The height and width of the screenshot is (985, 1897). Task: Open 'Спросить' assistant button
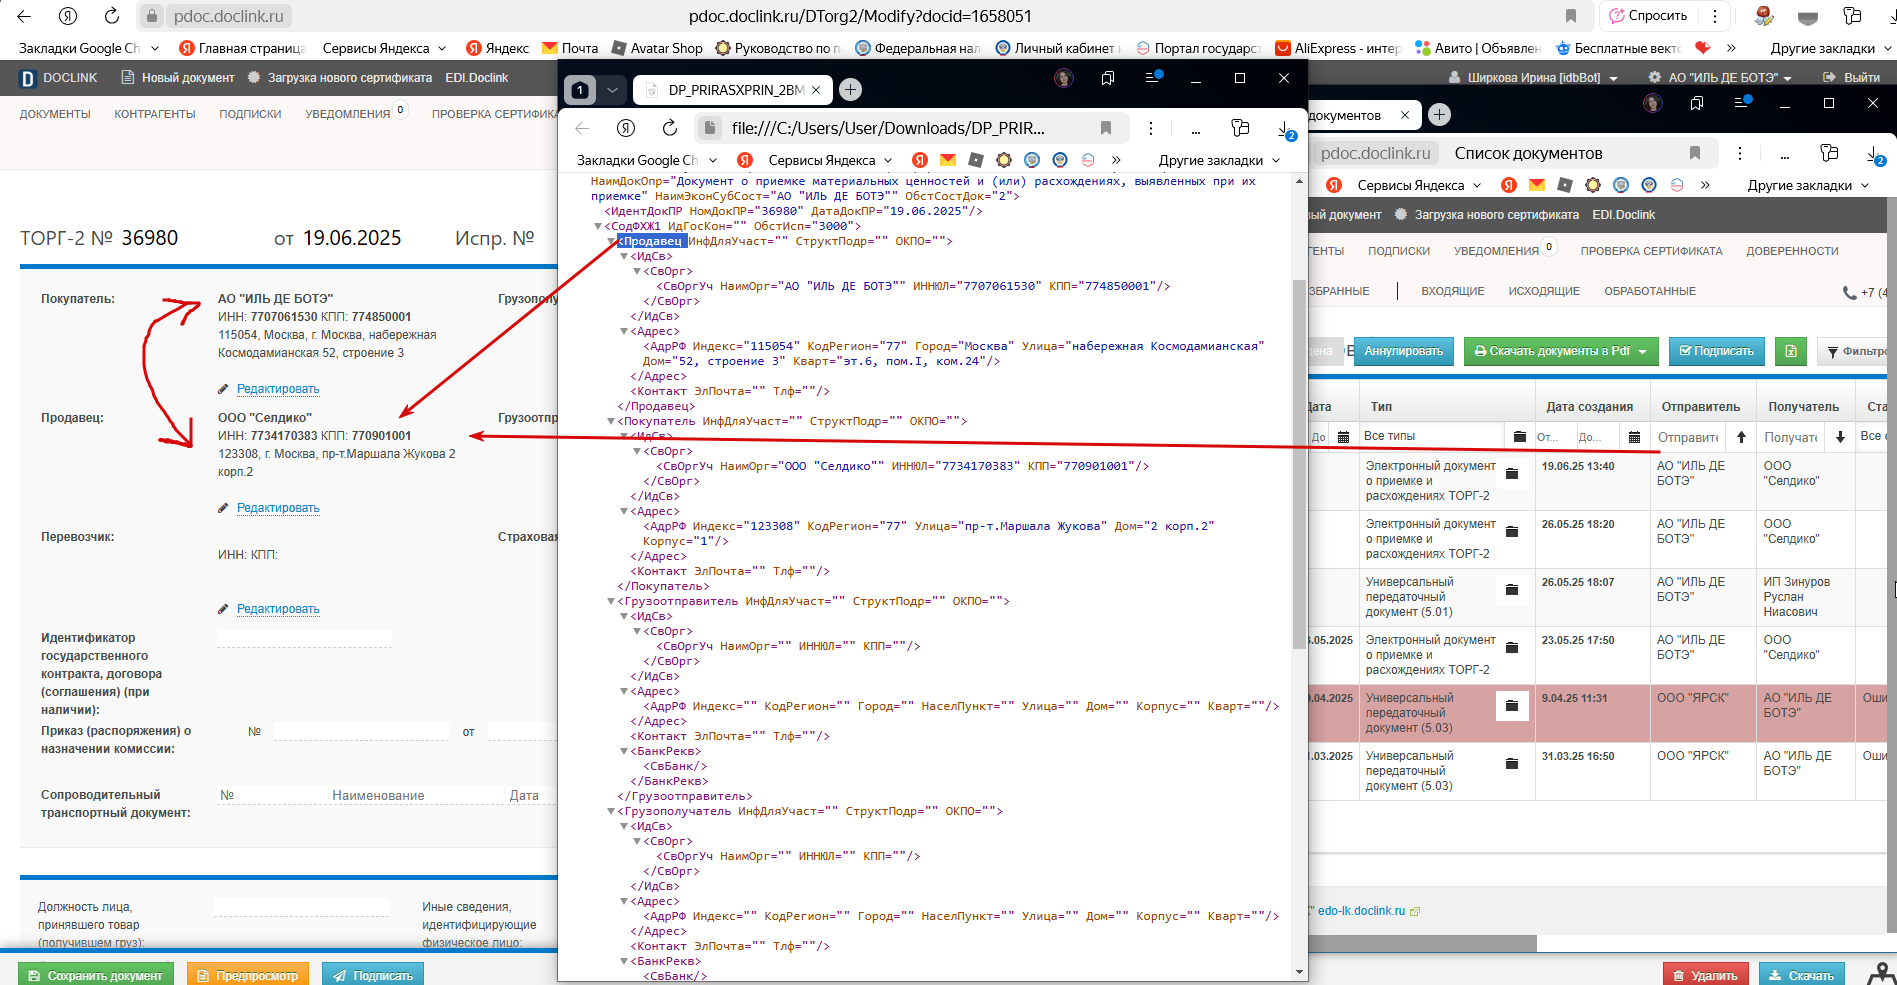(x=1648, y=16)
